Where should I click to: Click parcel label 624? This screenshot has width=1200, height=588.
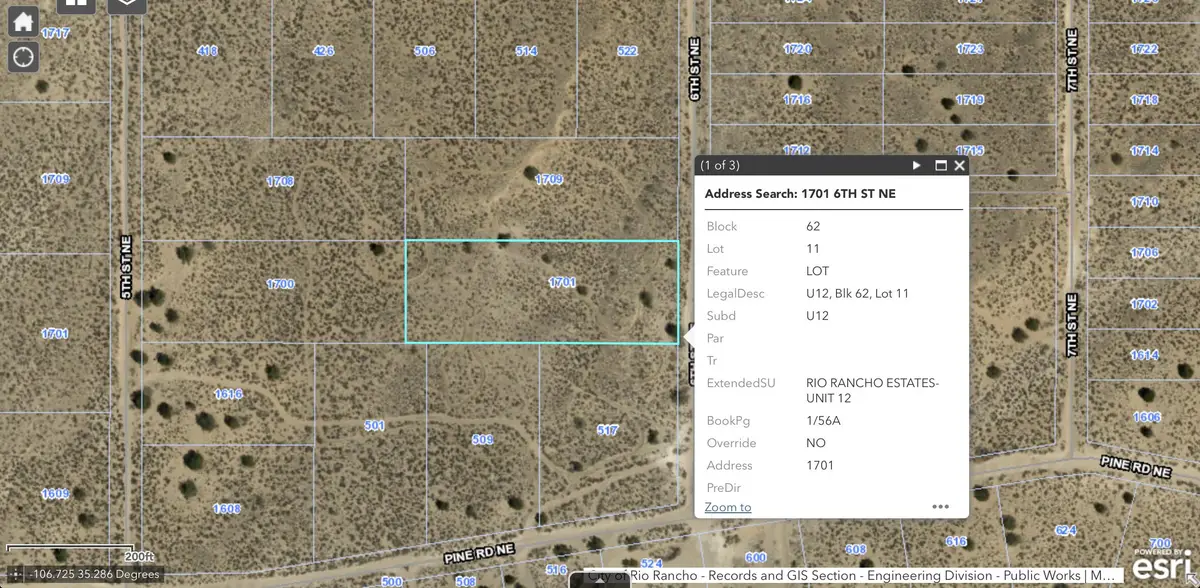pos(1066,531)
